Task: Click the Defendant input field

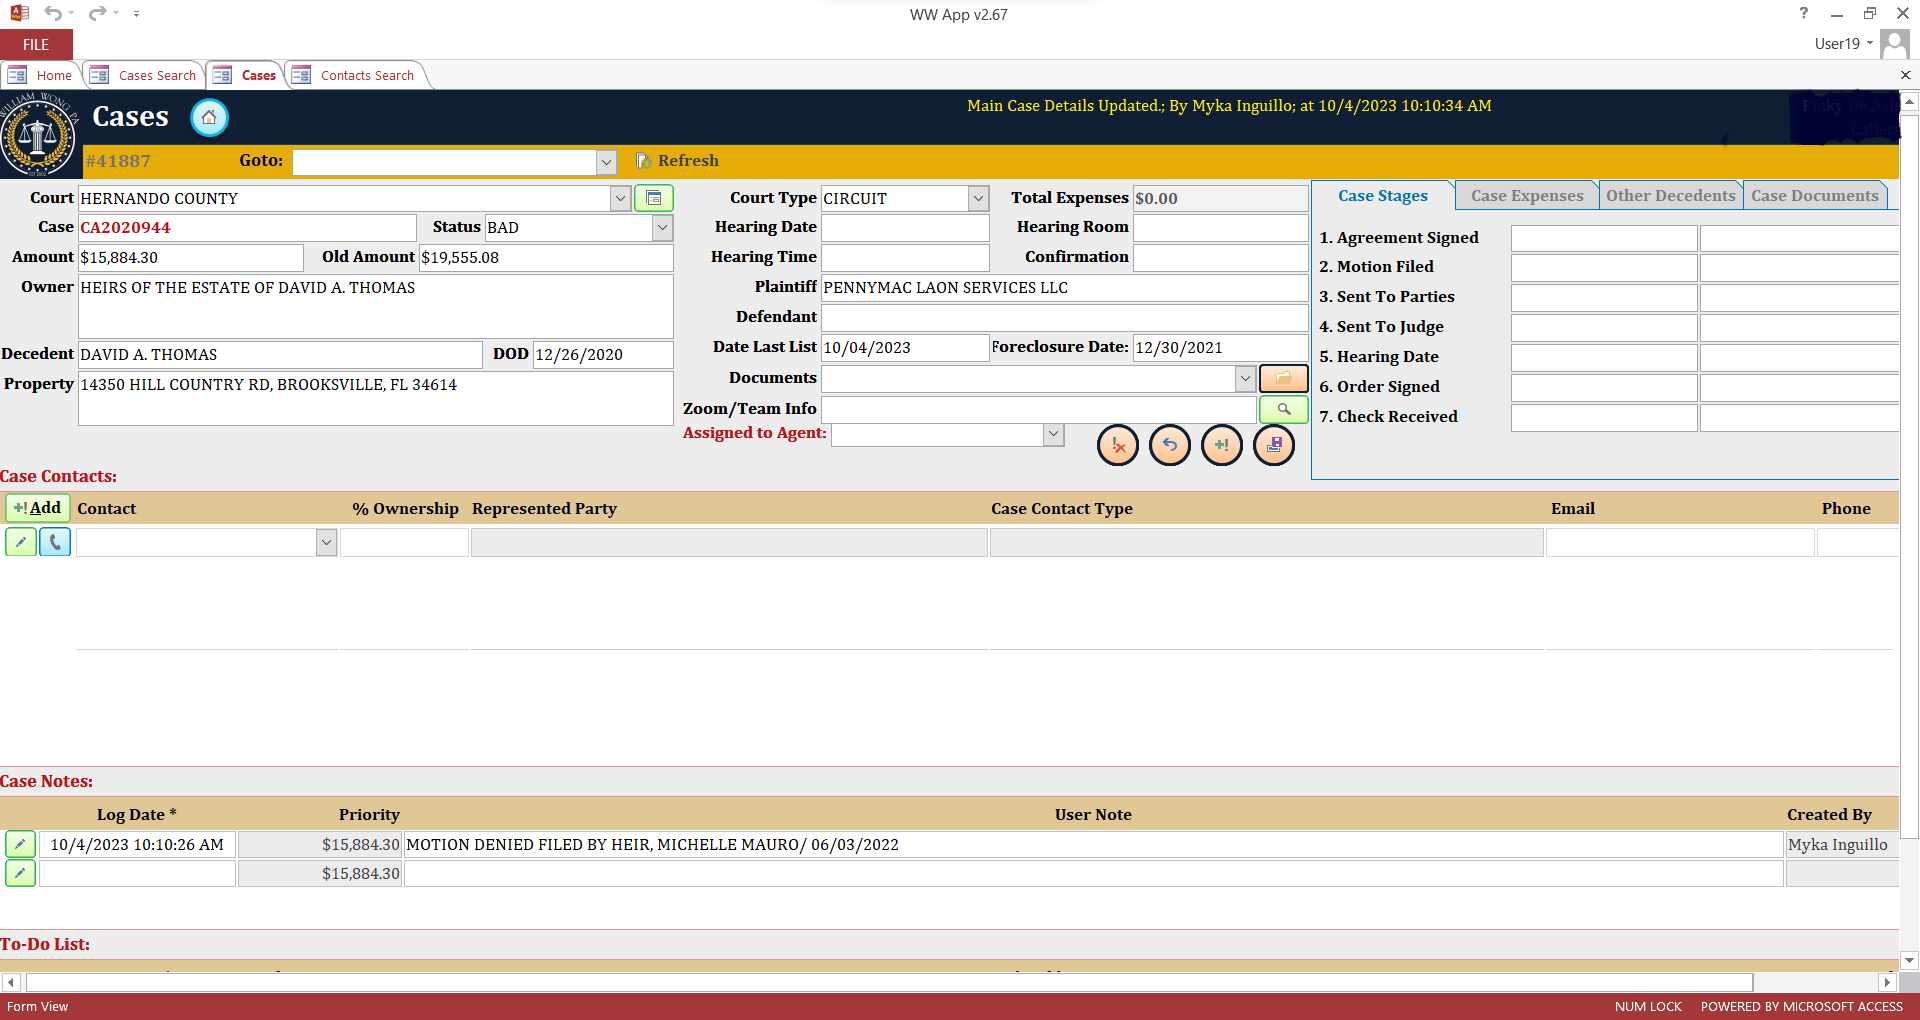Action: click(1064, 318)
